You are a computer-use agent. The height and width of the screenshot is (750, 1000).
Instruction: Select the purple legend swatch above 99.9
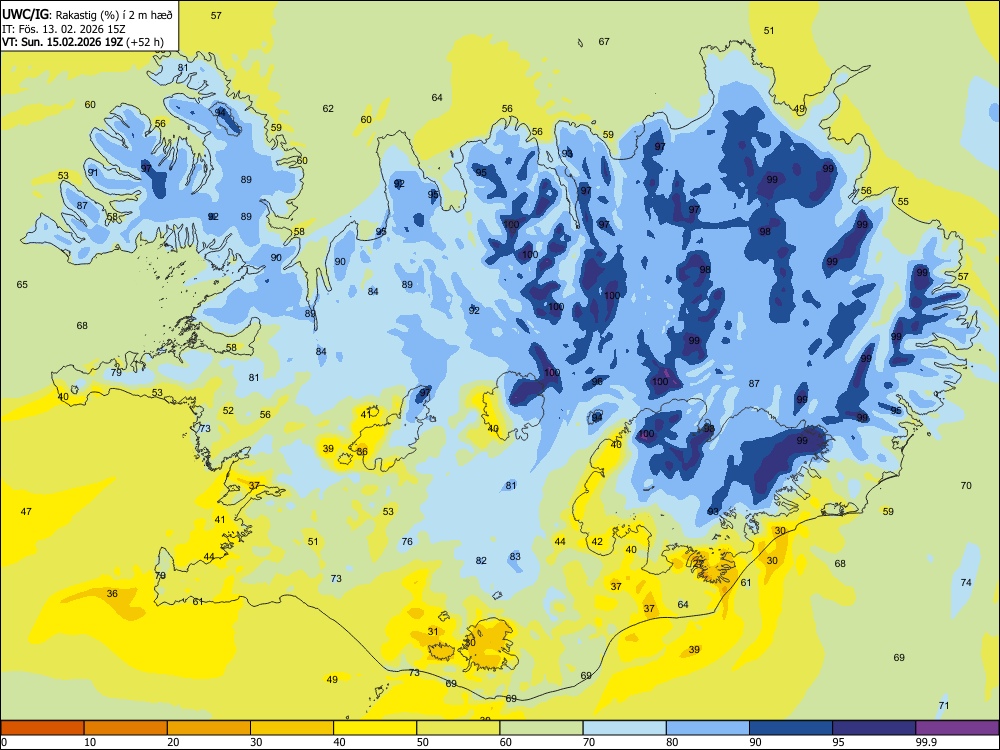(957, 728)
